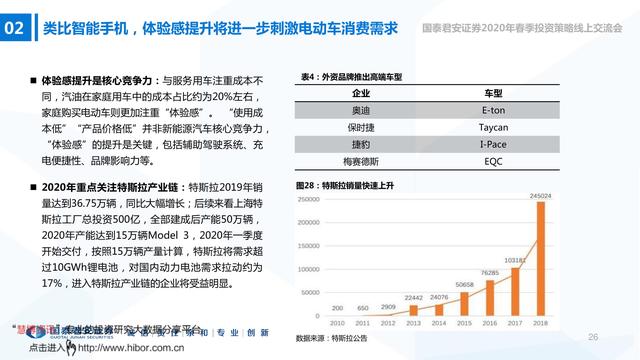The width and height of the screenshot is (640, 360).
Task: Click the 体验感提升是核心竞争力 bullet heading
Action: pos(97,80)
